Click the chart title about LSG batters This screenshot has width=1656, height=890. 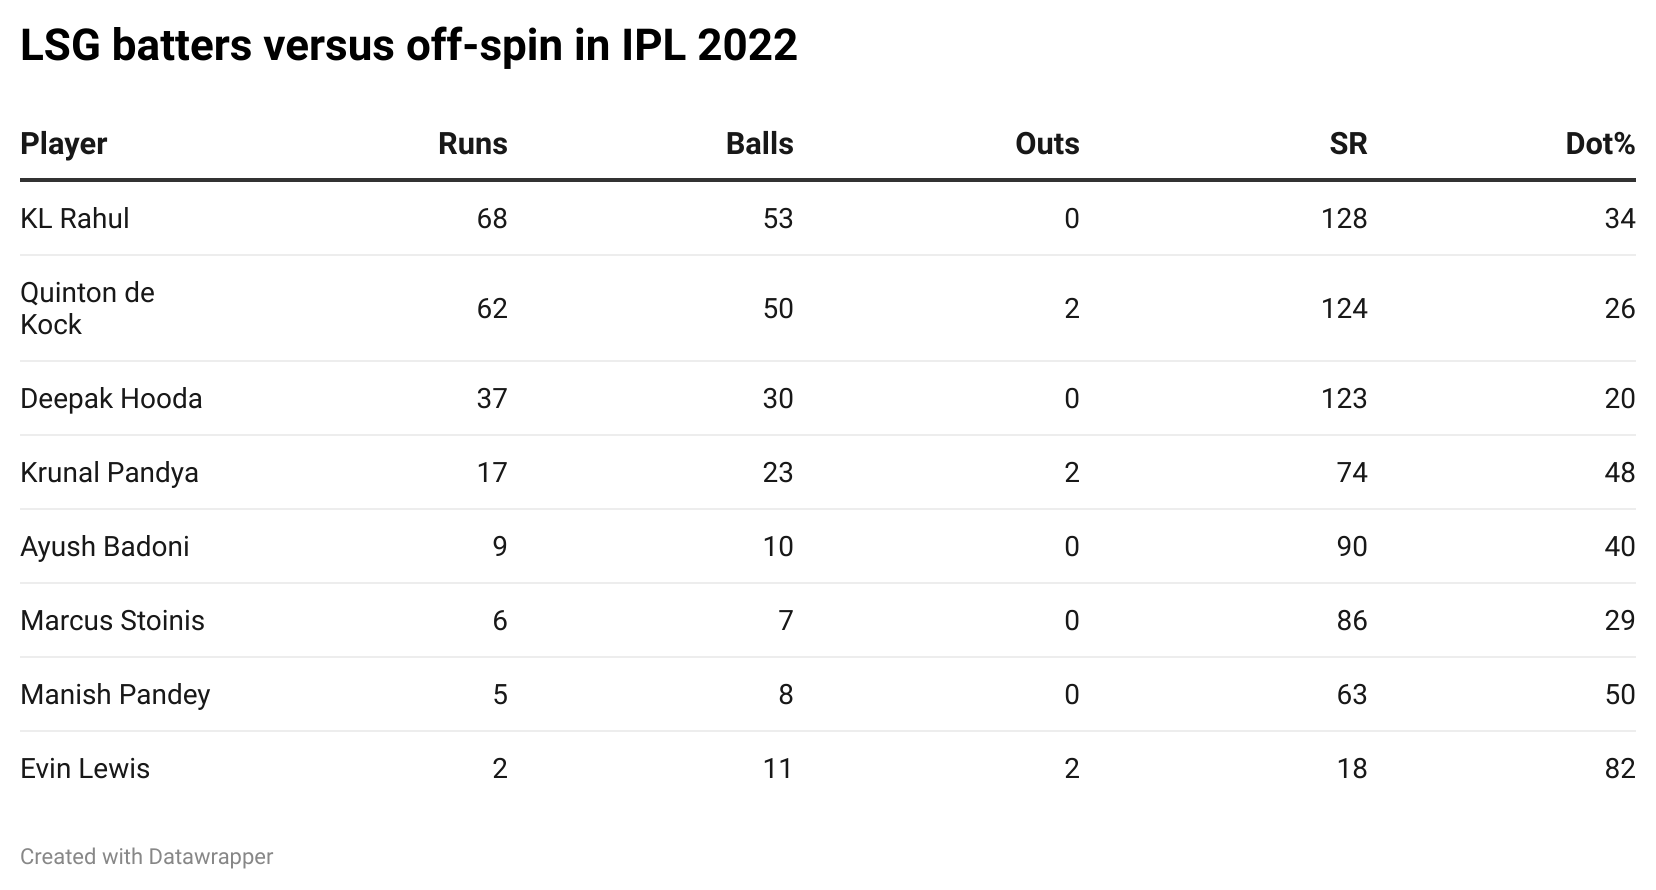(408, 45)
